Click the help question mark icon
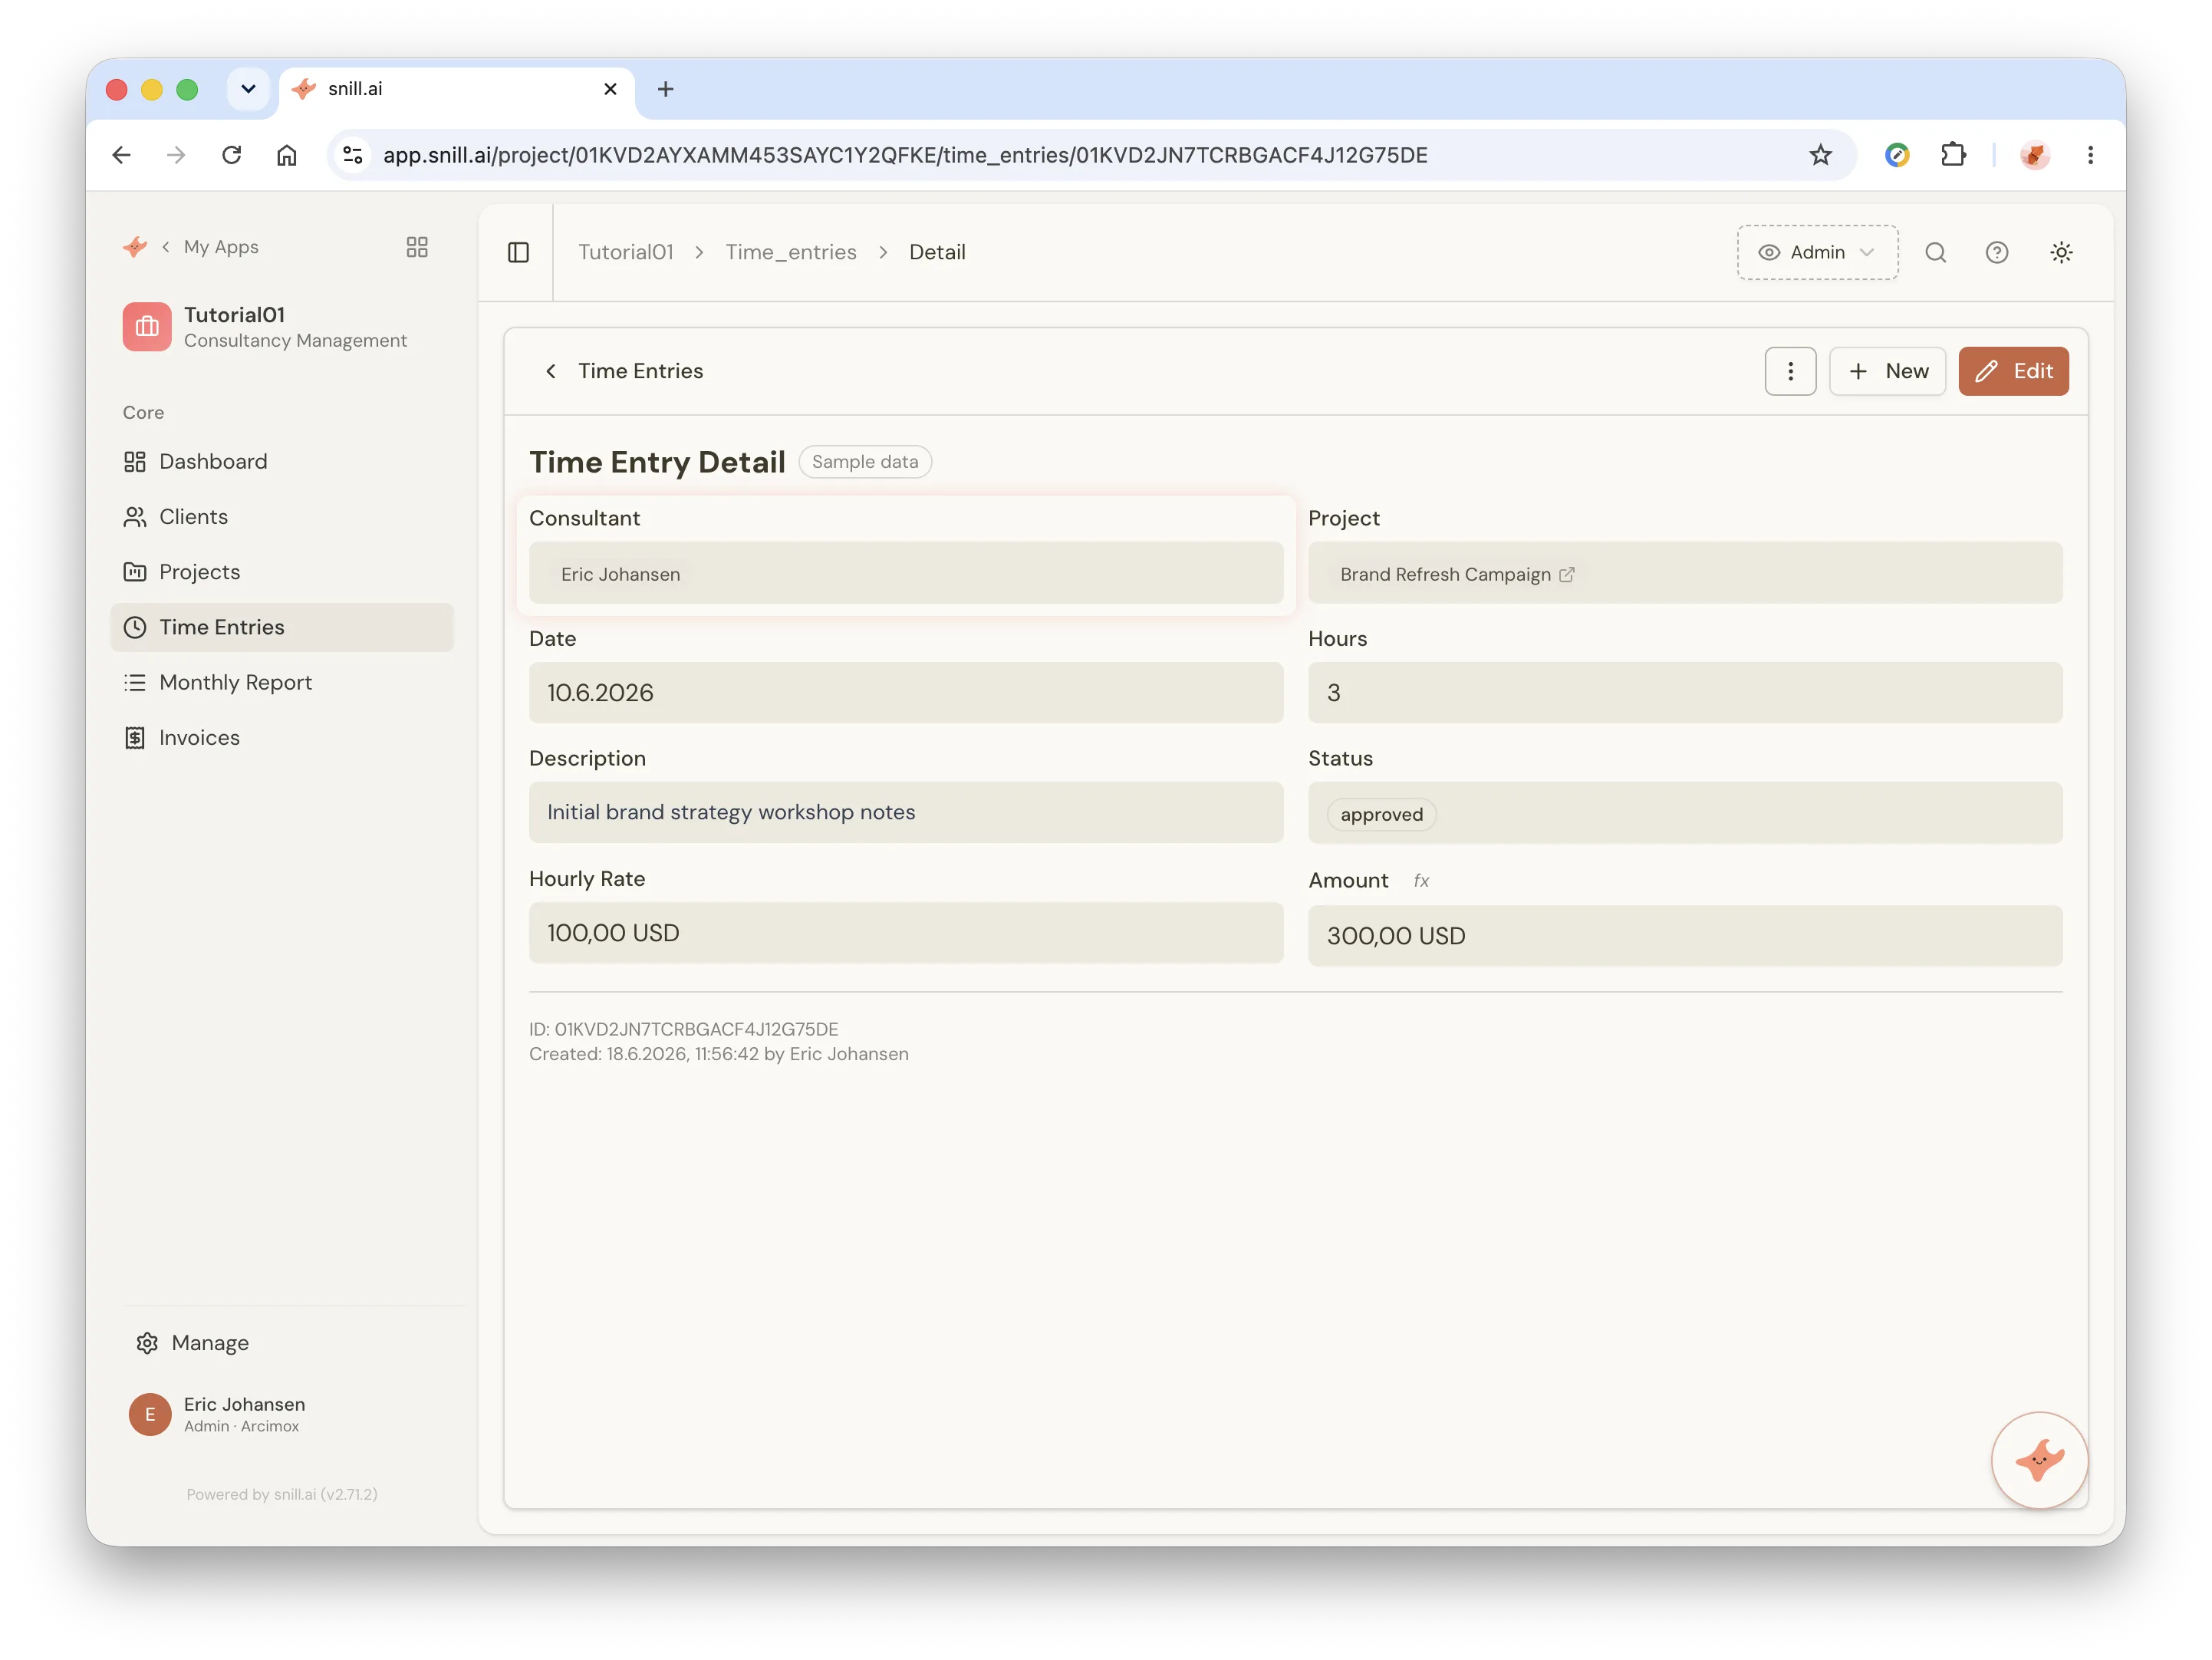 pyautogui.click(x=1996, y=252)
